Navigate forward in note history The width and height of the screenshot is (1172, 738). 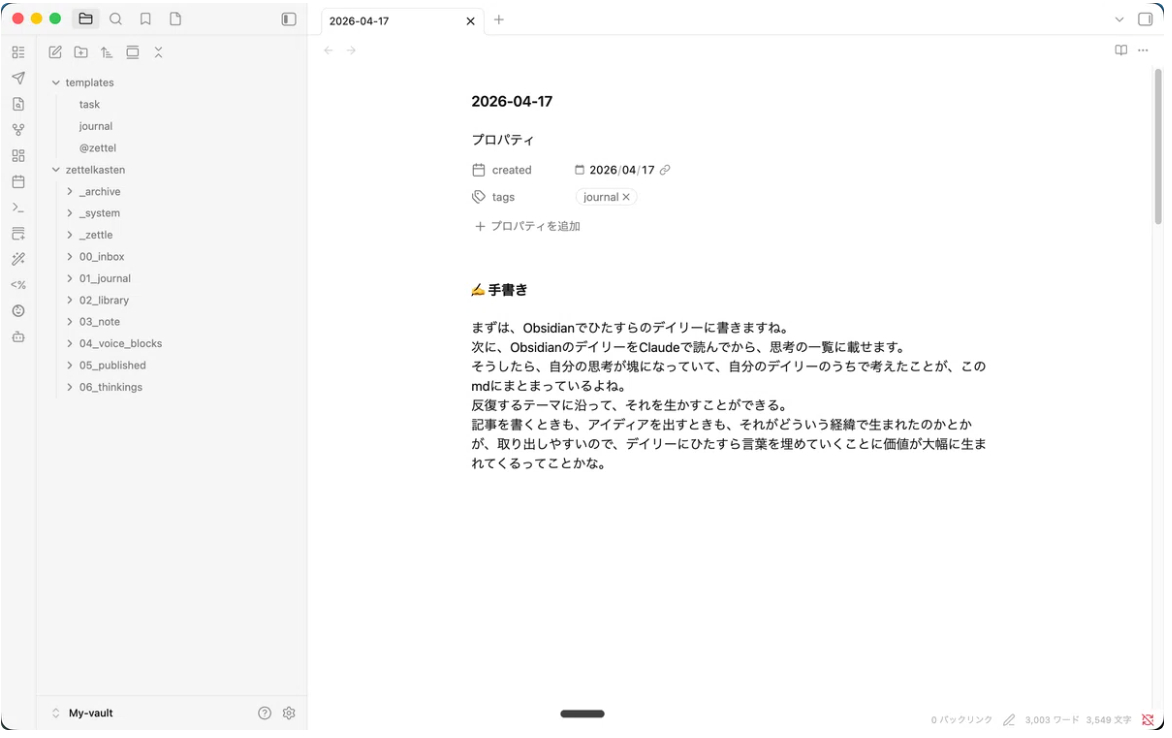(x=351, y=51)
